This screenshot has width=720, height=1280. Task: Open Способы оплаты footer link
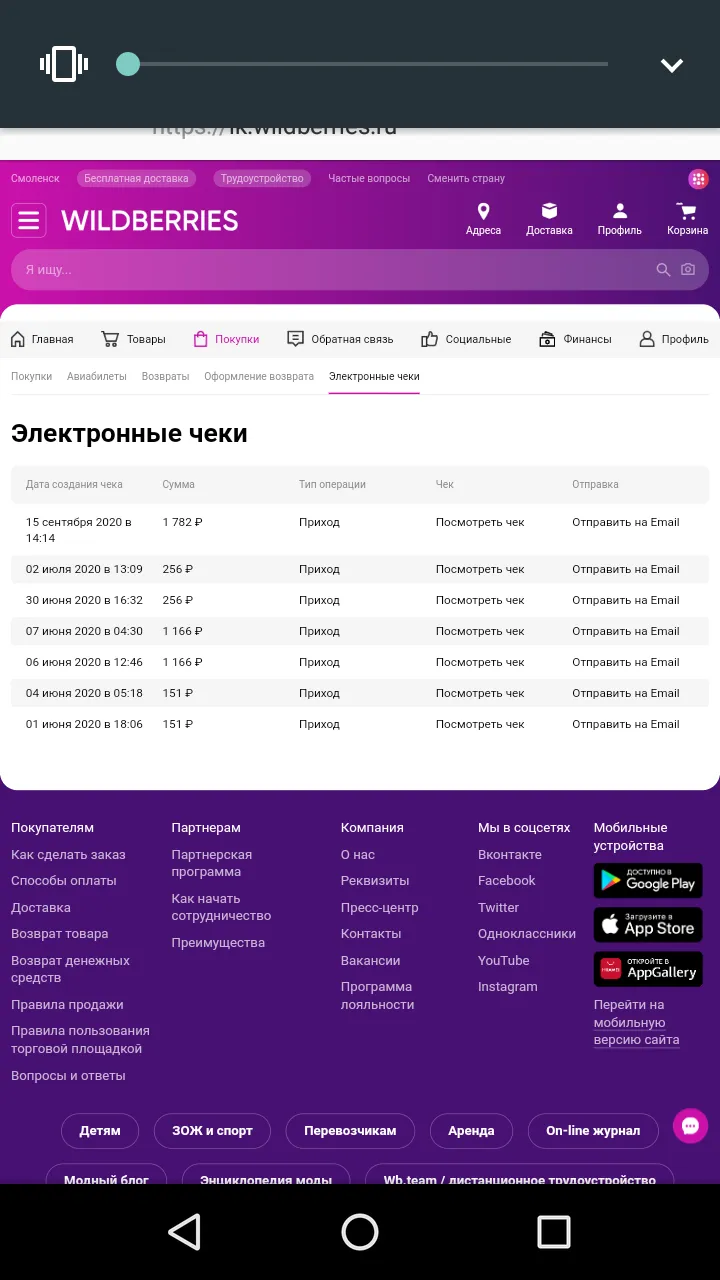pyautogui.click(x=64, y=881)
